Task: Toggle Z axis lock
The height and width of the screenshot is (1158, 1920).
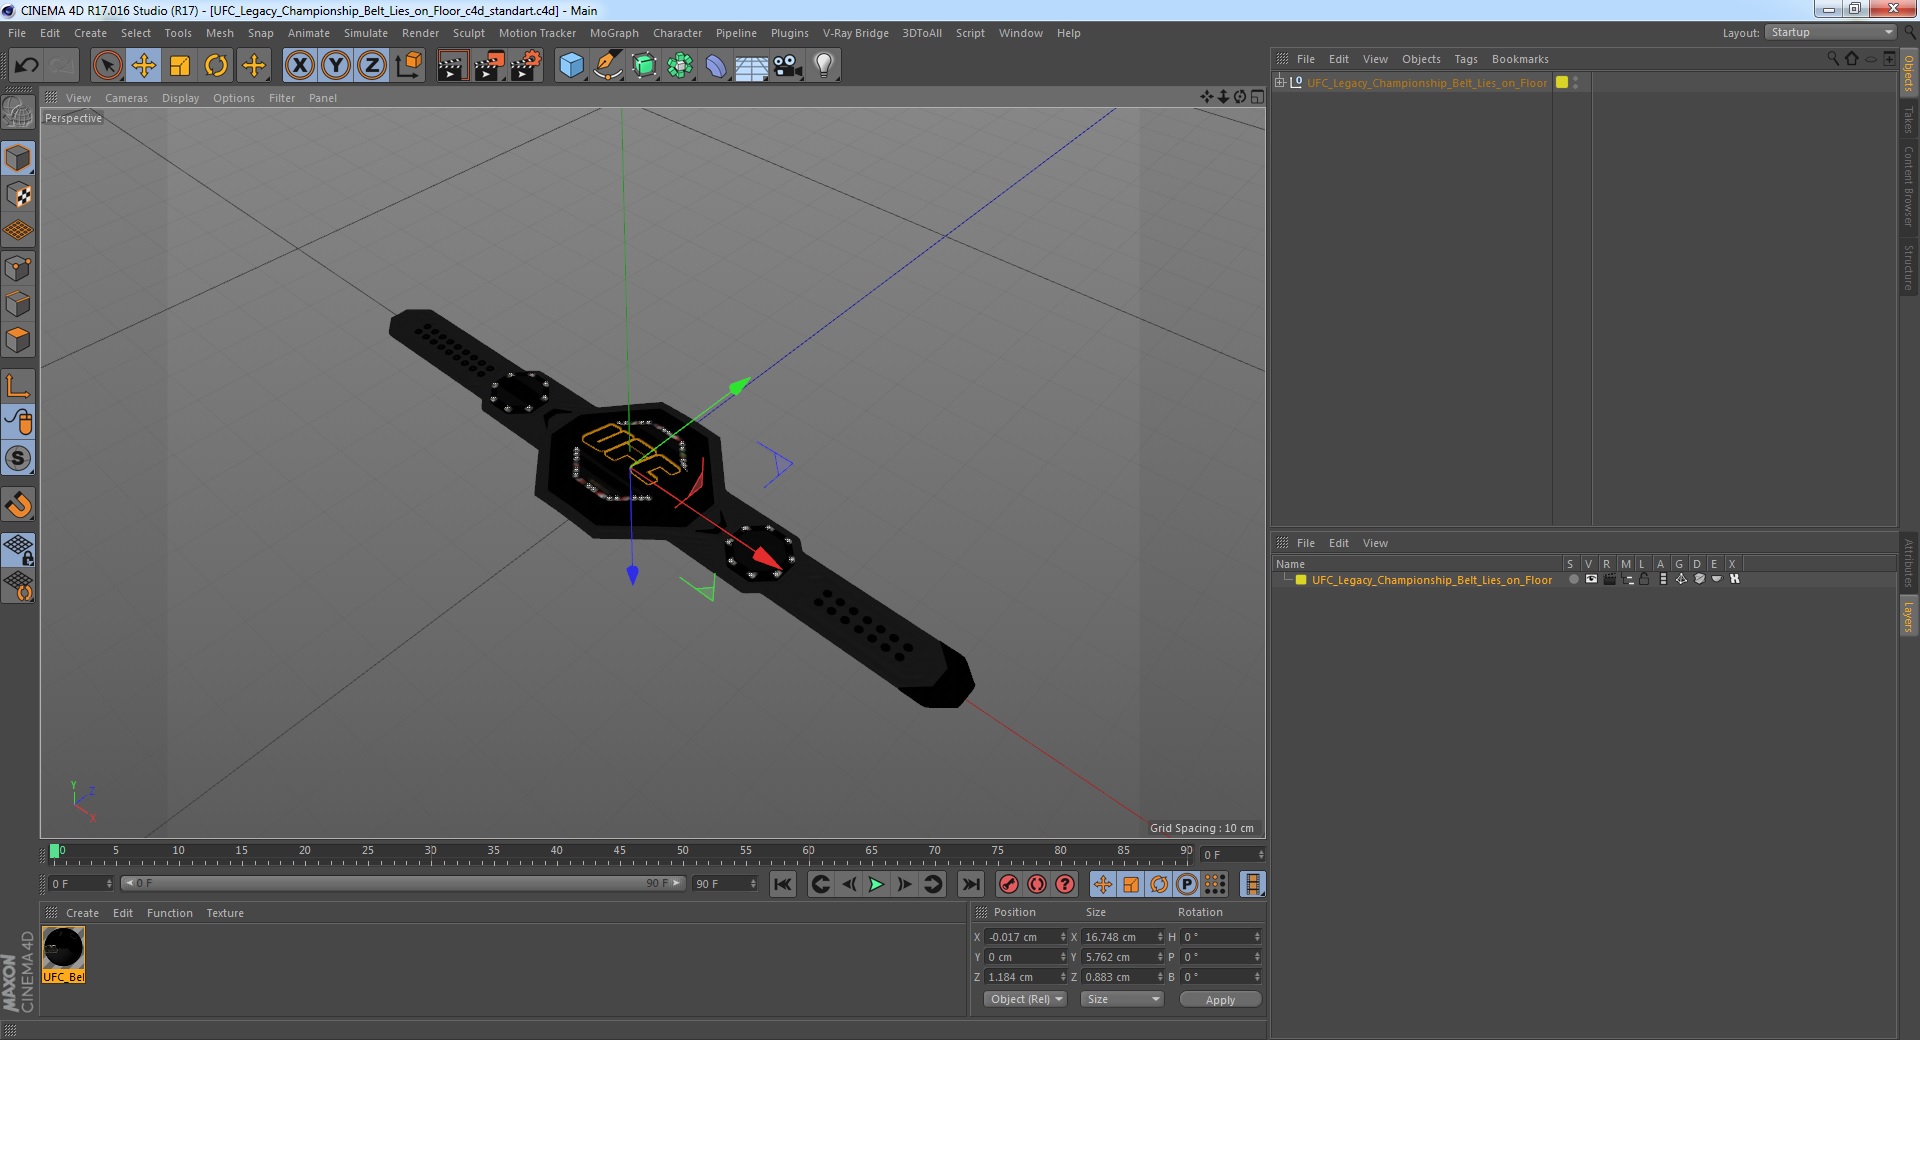Action: coord(371,66)
